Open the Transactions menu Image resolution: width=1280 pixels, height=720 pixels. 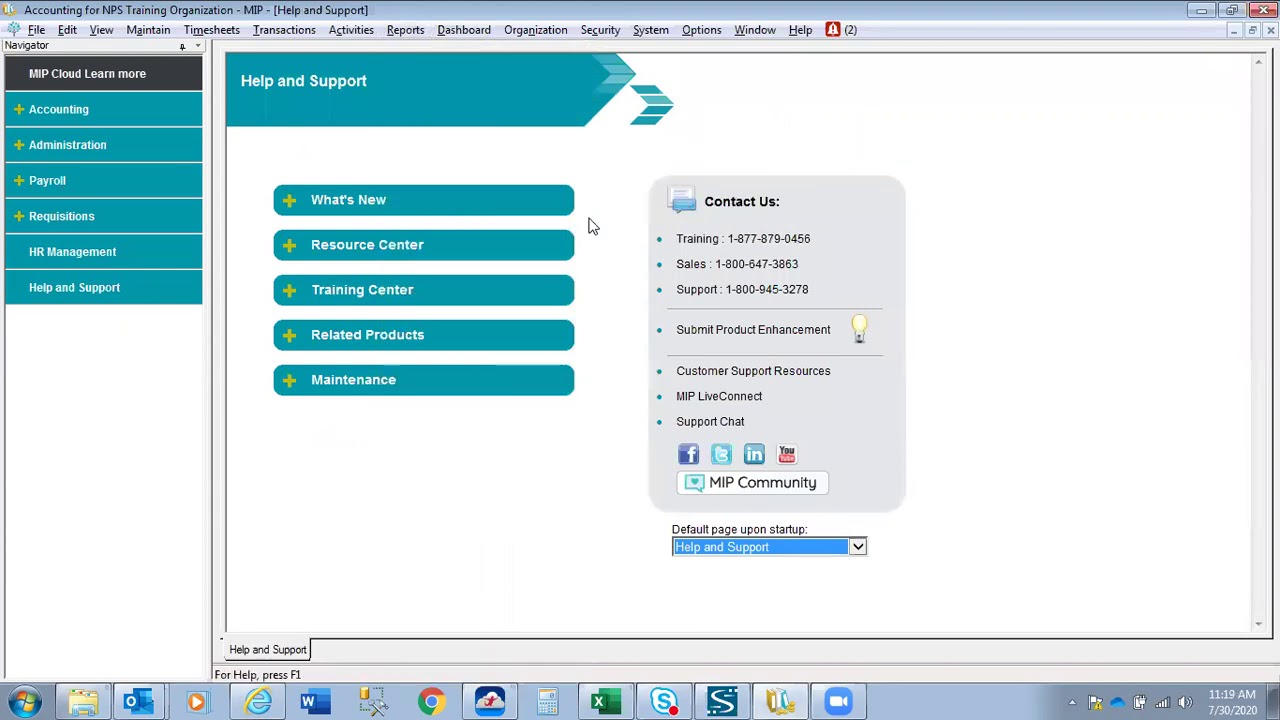tap(284, 30)
